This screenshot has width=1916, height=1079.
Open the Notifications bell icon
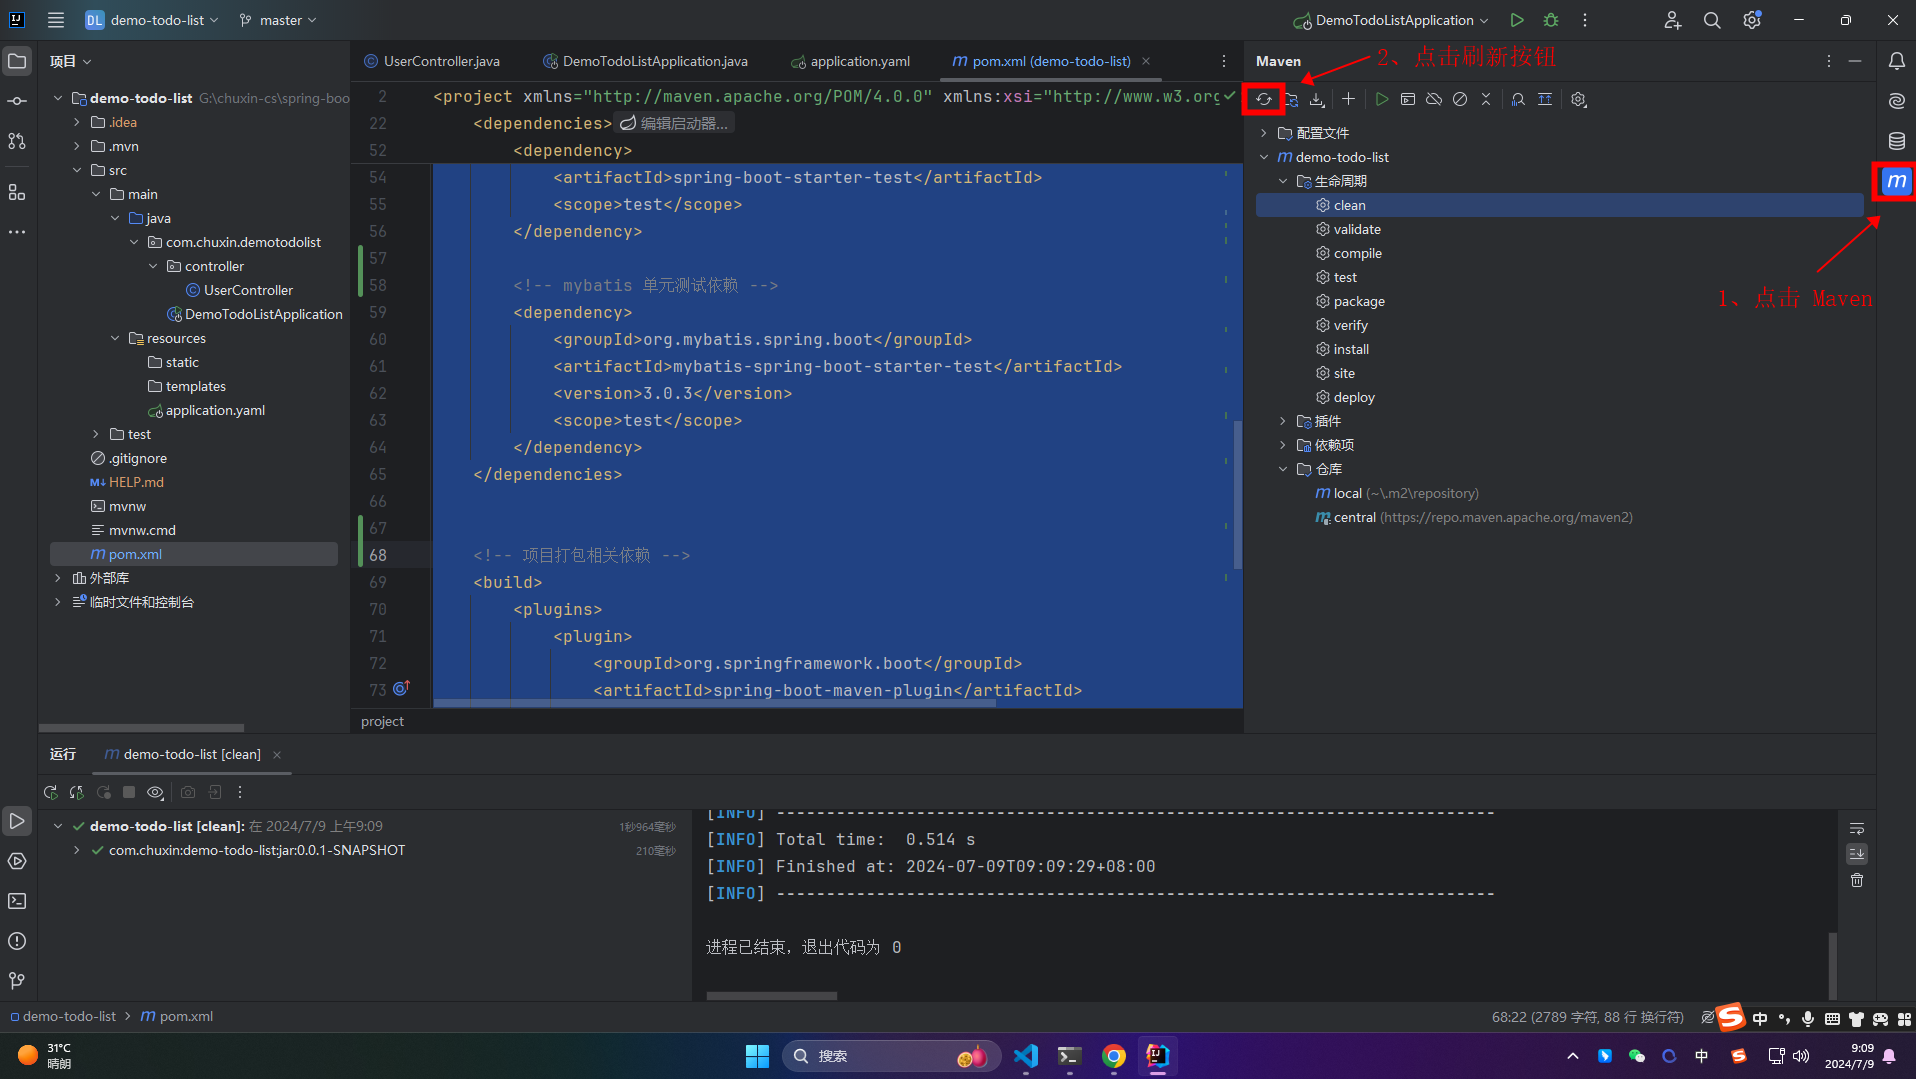coord(1896,61)
